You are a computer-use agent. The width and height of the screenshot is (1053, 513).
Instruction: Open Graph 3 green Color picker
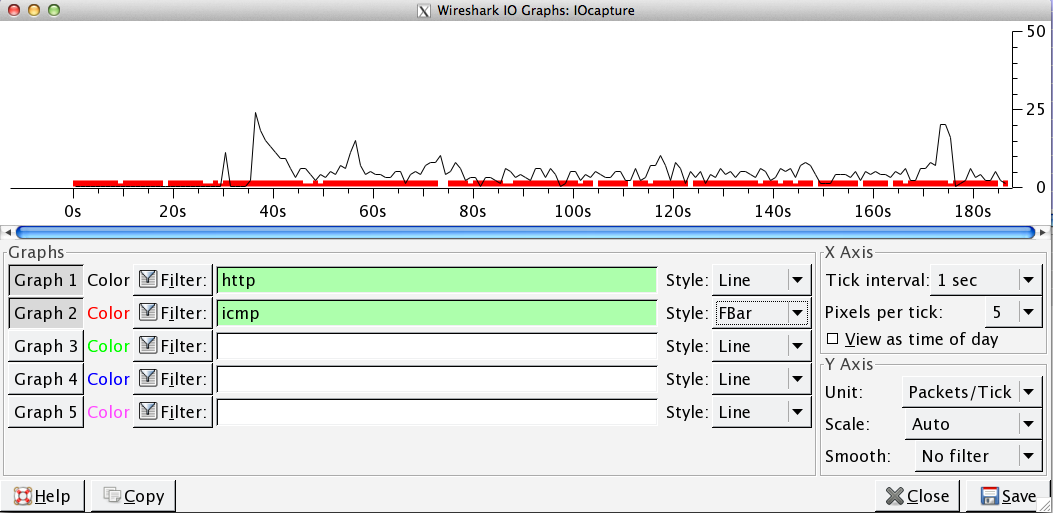click(x=108, y=346)
